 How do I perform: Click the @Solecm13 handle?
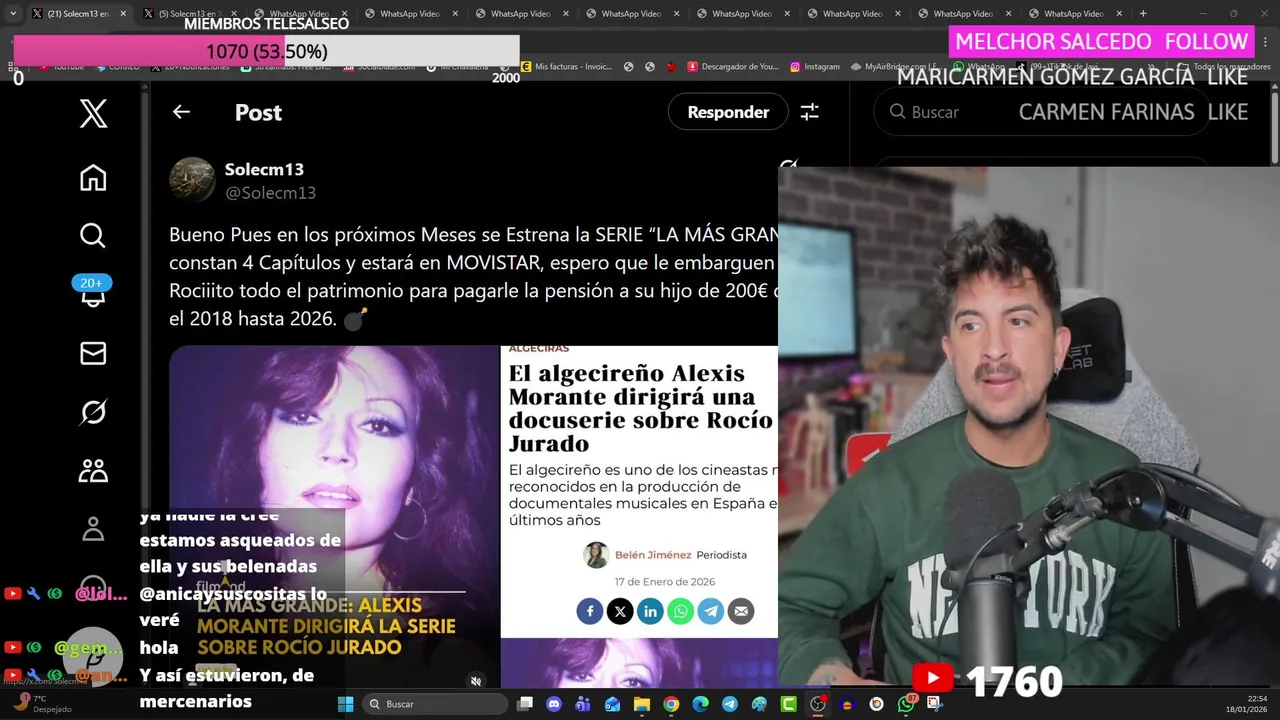click(270, 193)
